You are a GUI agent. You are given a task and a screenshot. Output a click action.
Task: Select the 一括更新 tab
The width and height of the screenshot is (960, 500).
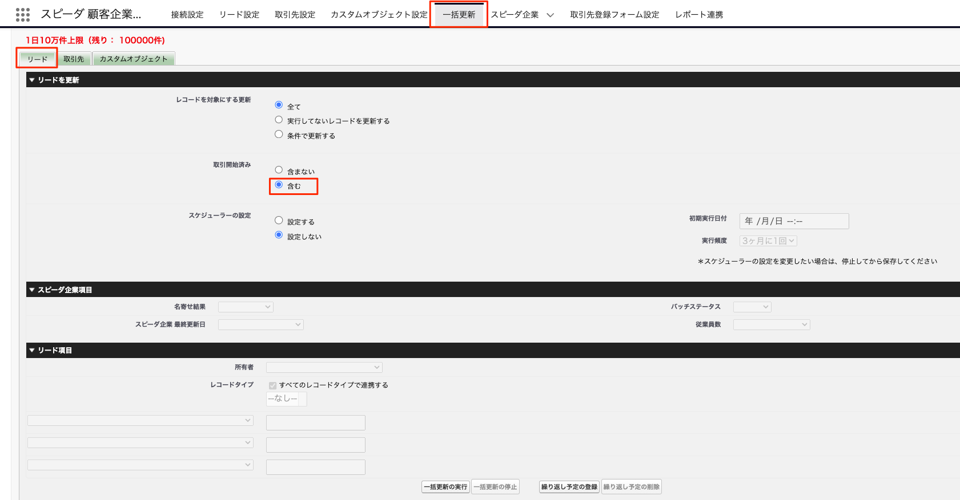(459, 15)
